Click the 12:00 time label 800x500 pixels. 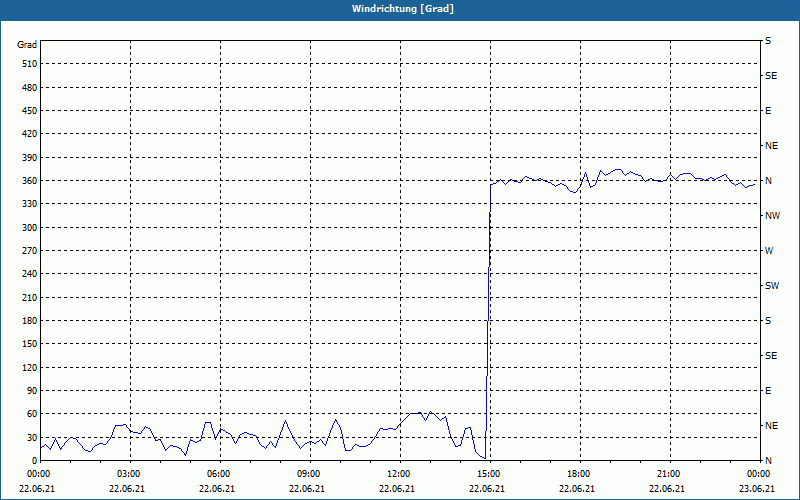(398, 474)
